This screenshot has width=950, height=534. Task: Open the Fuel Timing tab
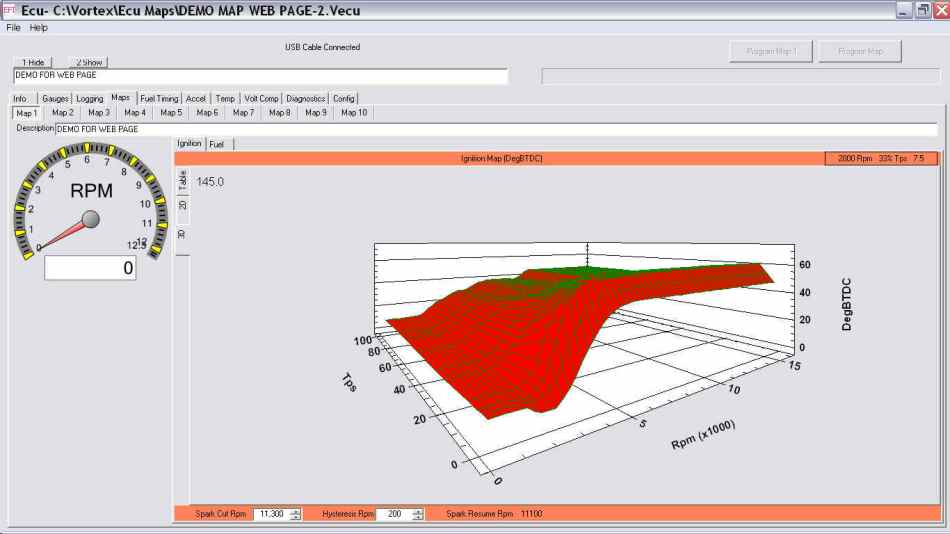159,99
